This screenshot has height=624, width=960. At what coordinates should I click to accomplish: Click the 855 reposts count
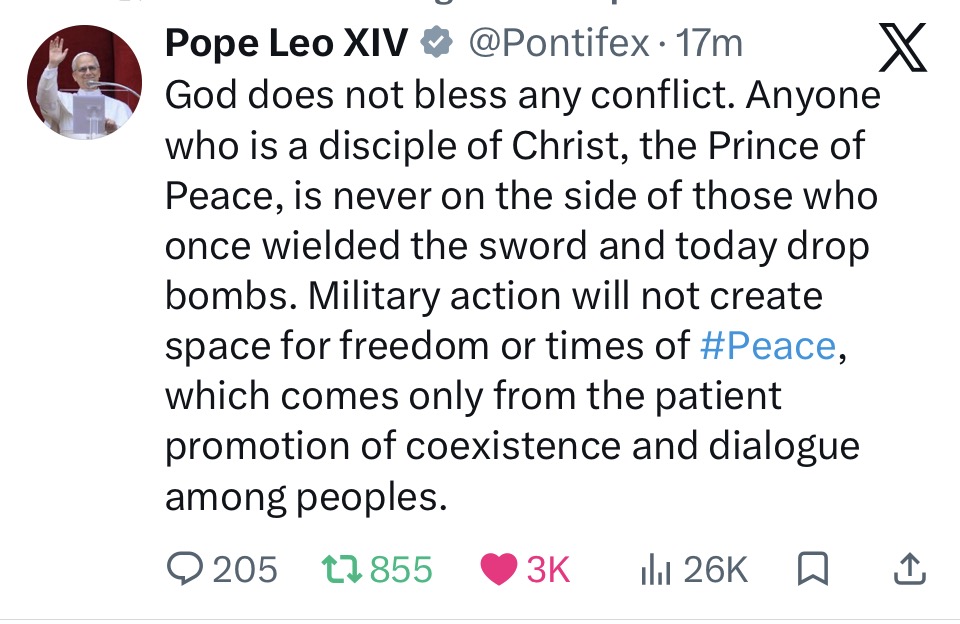pos(401,570)
